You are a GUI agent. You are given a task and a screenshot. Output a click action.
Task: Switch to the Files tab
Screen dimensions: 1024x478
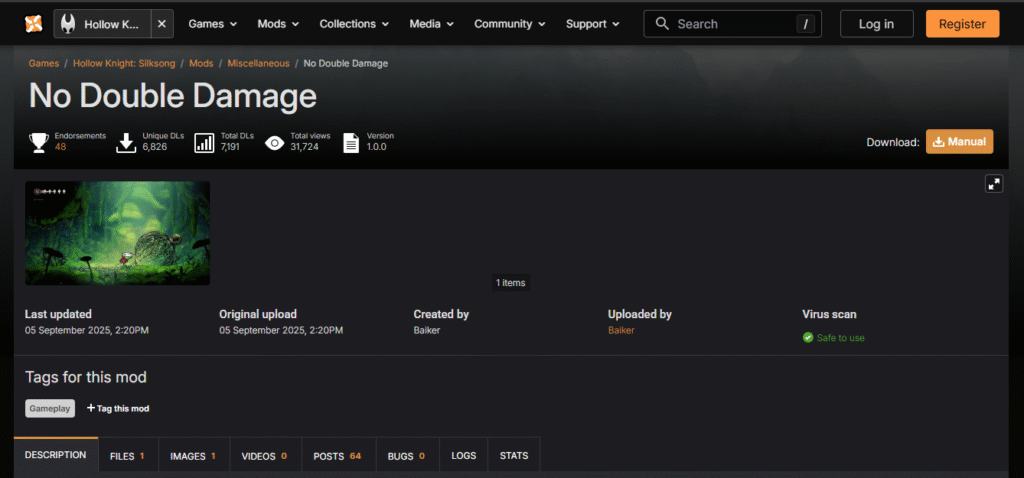(x=128, y=456)
